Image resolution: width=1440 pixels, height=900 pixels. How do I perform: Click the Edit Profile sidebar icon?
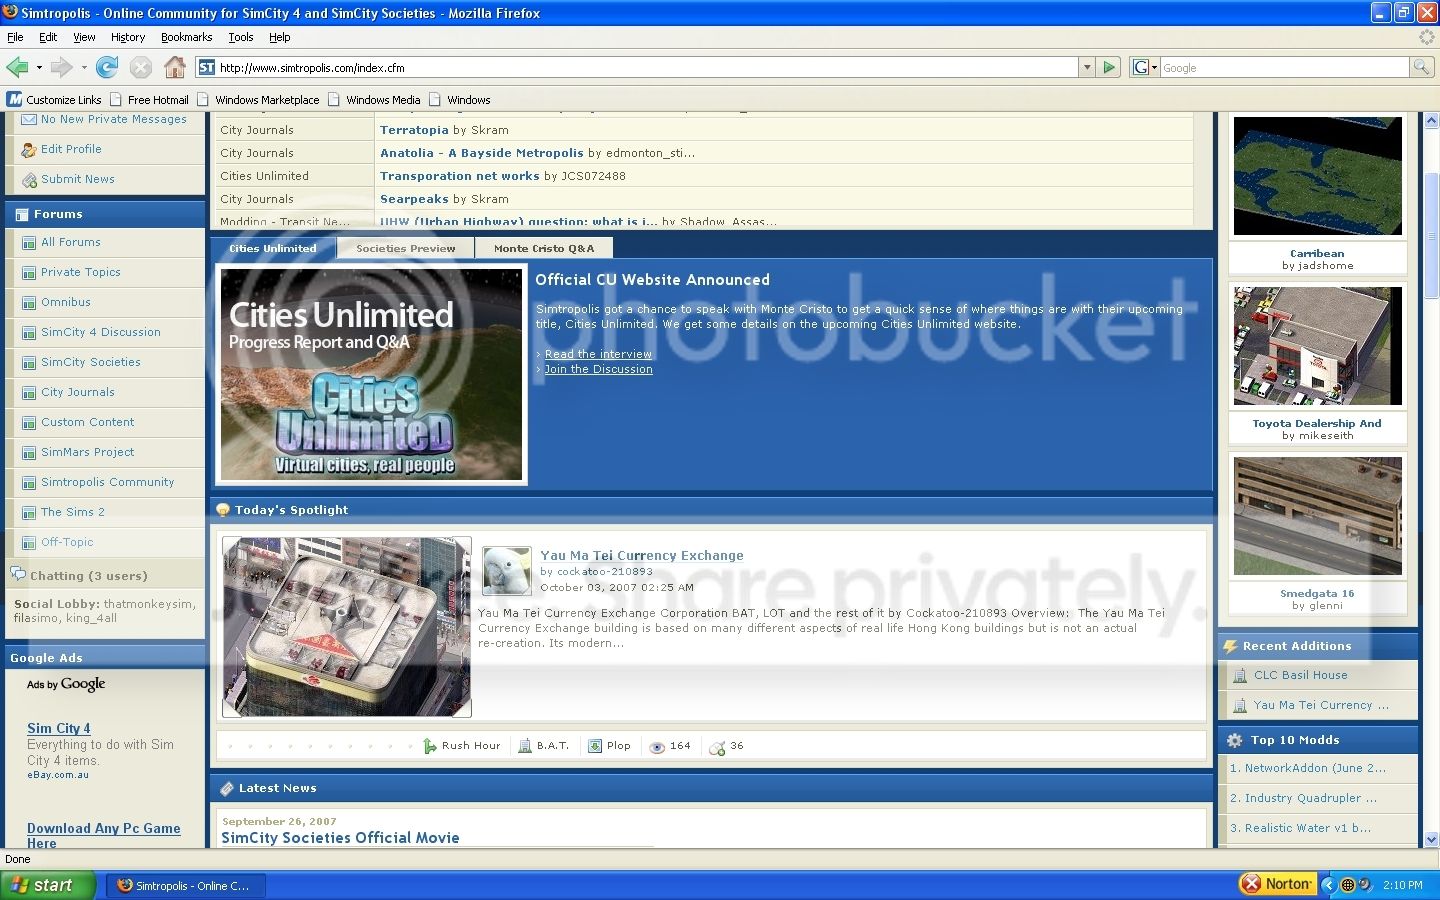[28, 150]
